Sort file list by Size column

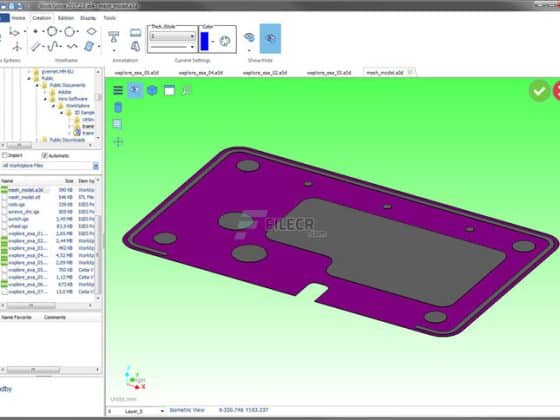click(69, 181)
